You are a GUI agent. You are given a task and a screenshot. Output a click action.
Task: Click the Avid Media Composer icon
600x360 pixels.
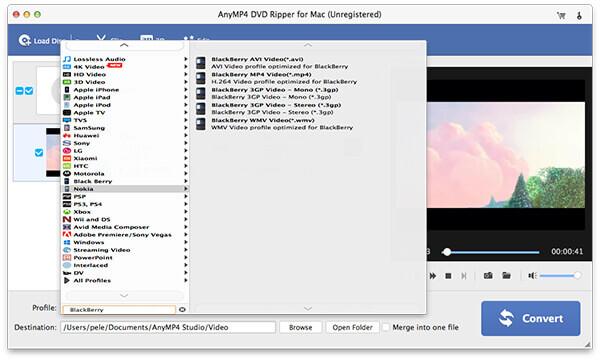click(x=67, y=227)
